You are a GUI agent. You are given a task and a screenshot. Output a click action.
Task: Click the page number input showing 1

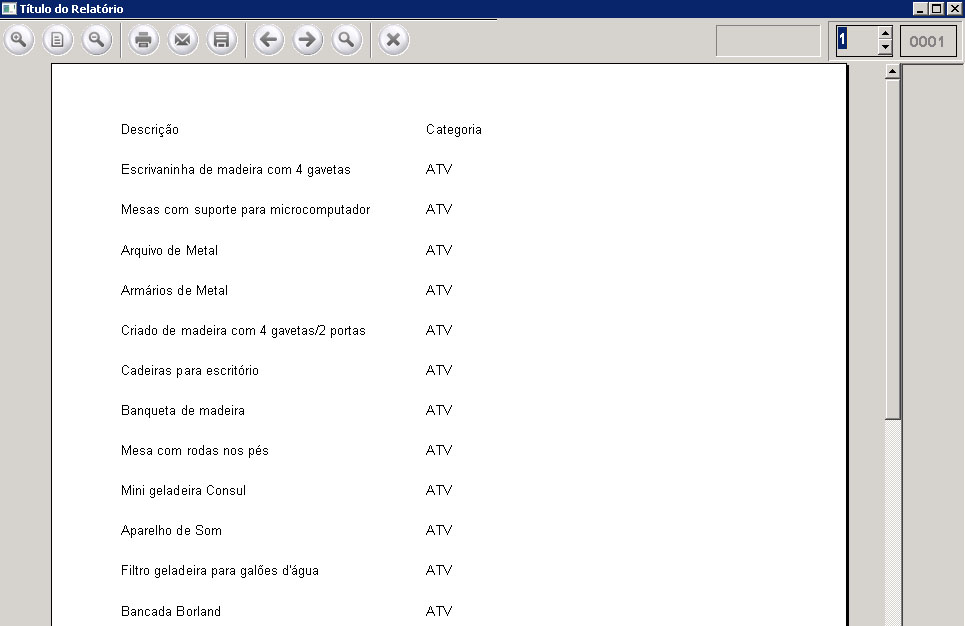[857, 41]
